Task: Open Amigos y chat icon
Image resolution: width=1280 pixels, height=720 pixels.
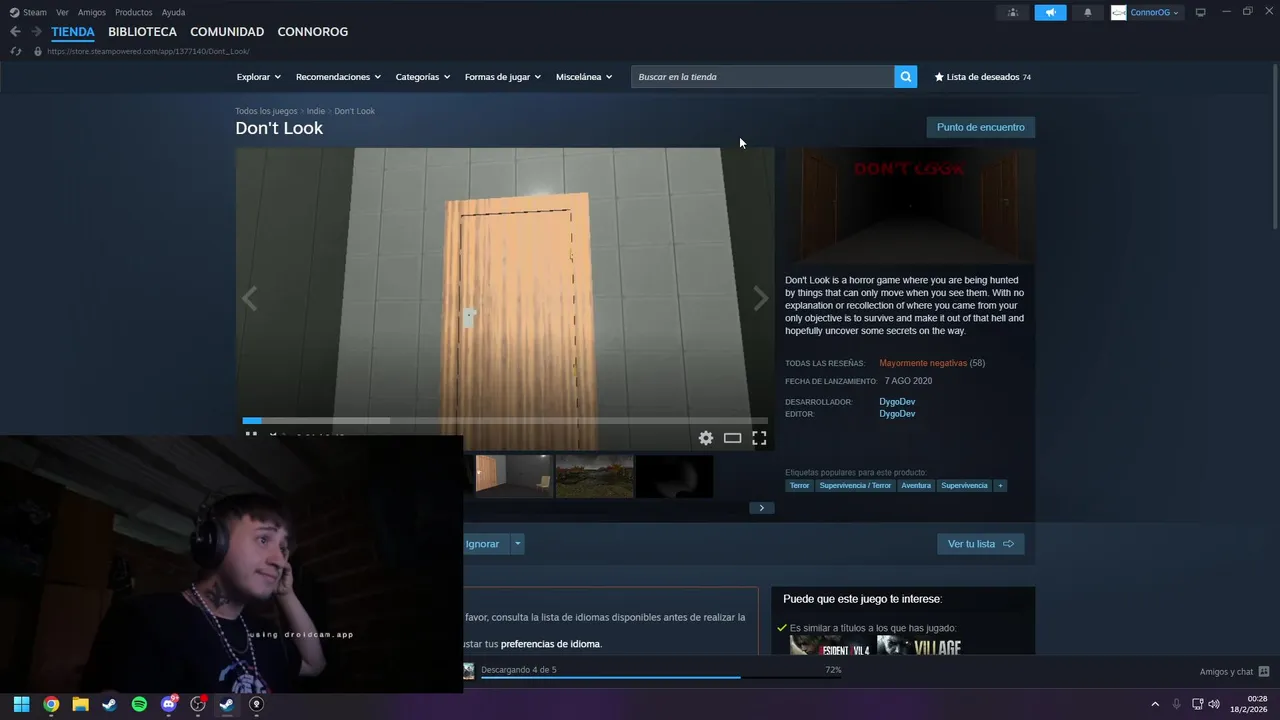Action: (x=1264, y=672)
